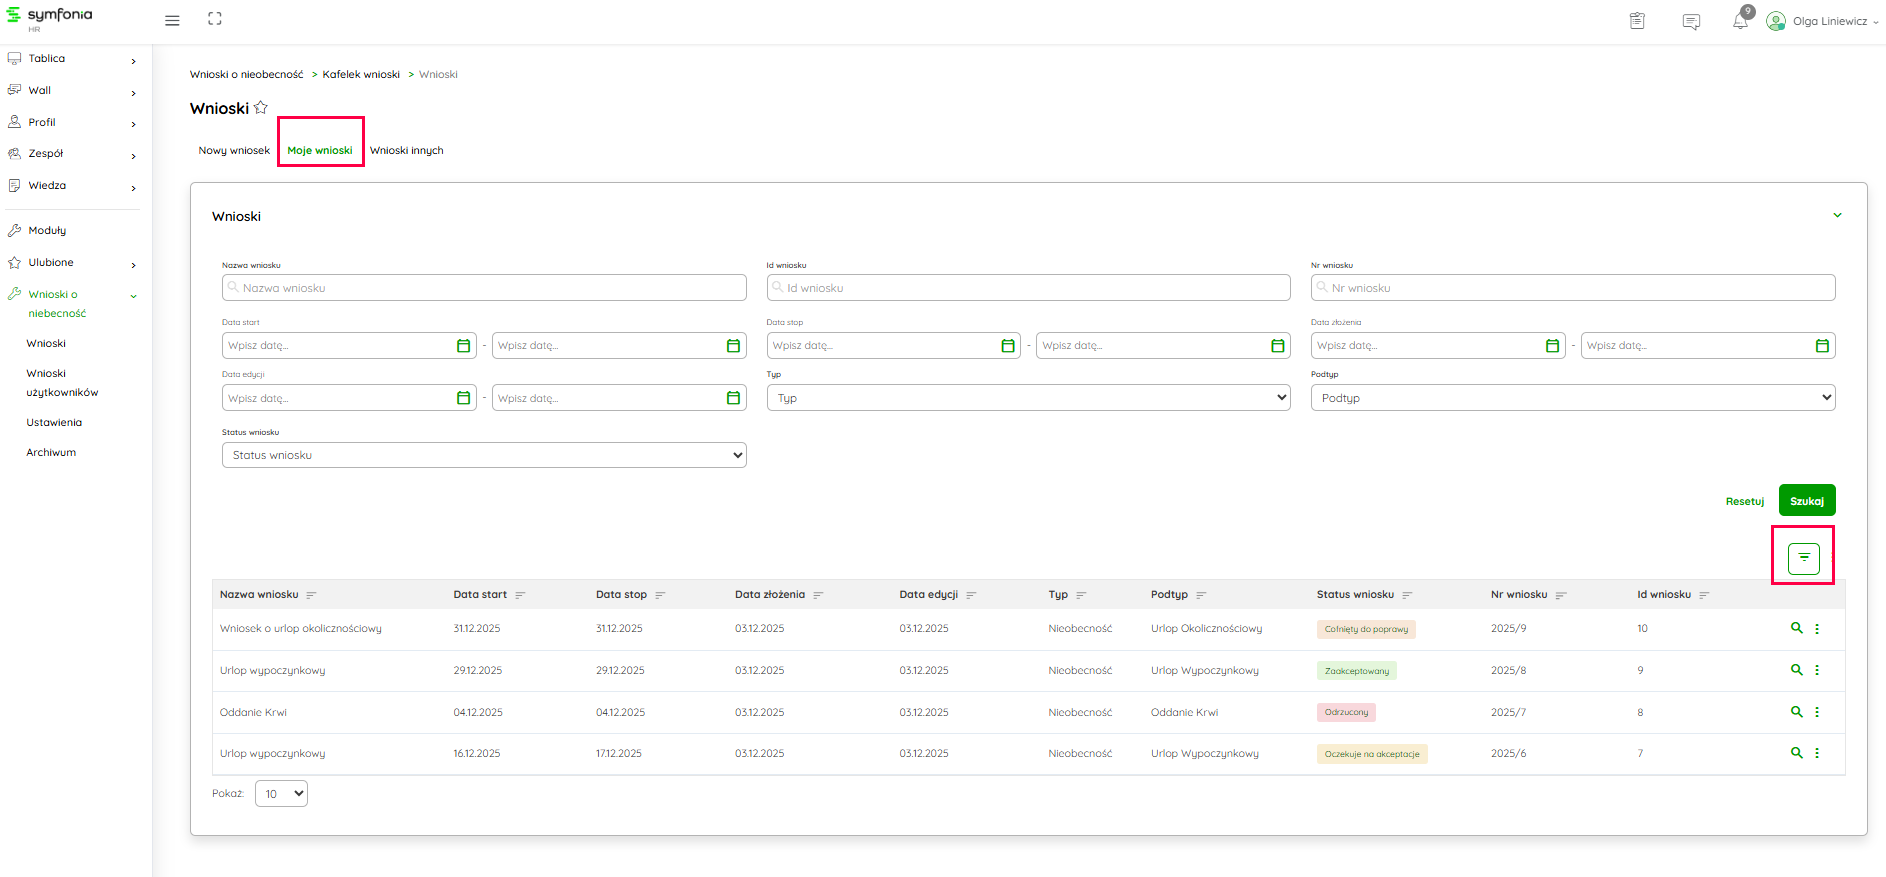This screenshot has height=877, width=1886.
Task: Toggle fullscreen mode icon
Action: (215, 19)
